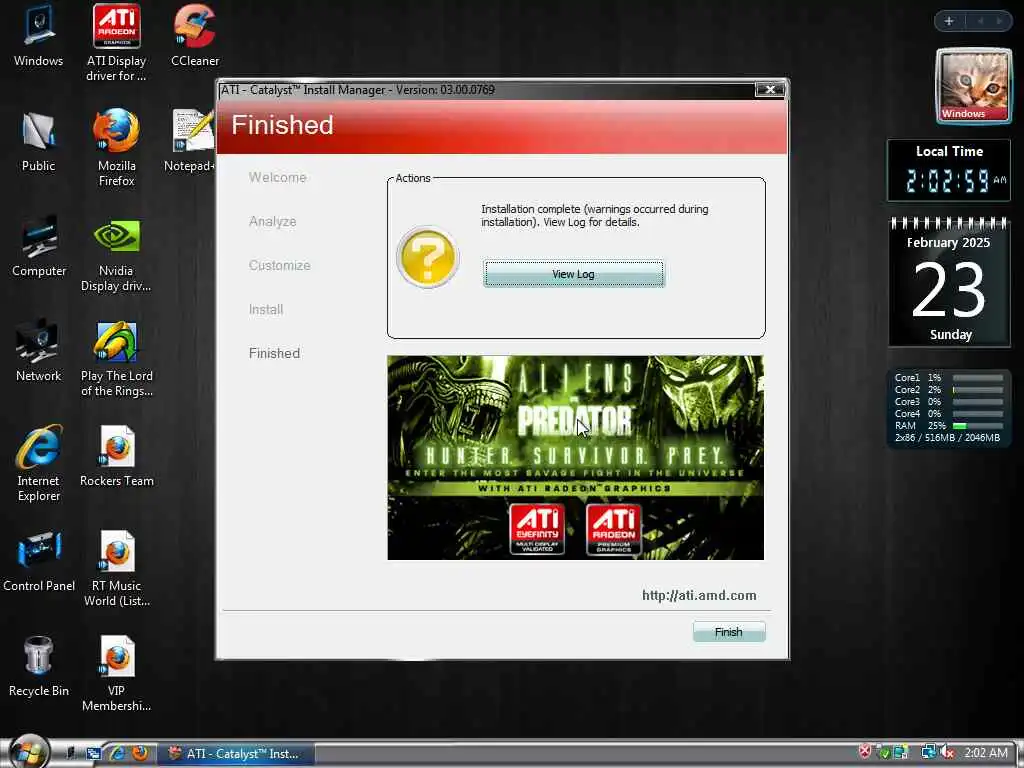The width and height of the screenshot is (1024, 768).
Task: Open the Notepad++ desktop icon
Action: 191,141
